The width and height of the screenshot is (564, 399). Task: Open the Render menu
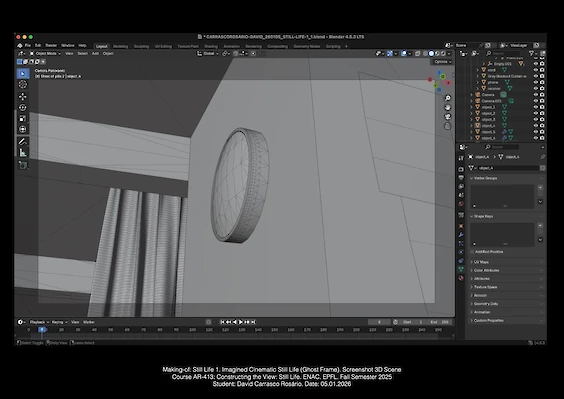tap(51, 46)
